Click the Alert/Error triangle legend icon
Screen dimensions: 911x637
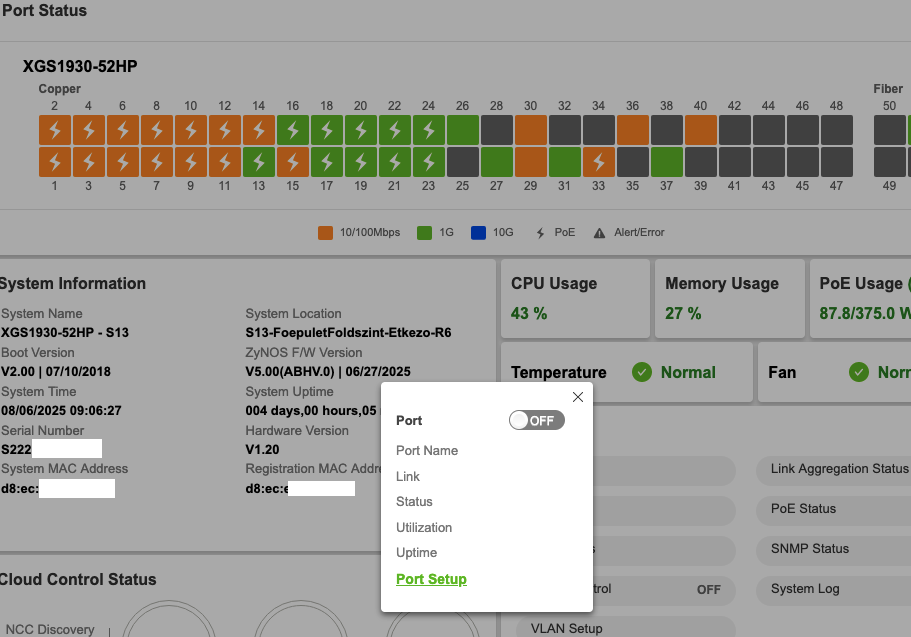tap(599, 233)
